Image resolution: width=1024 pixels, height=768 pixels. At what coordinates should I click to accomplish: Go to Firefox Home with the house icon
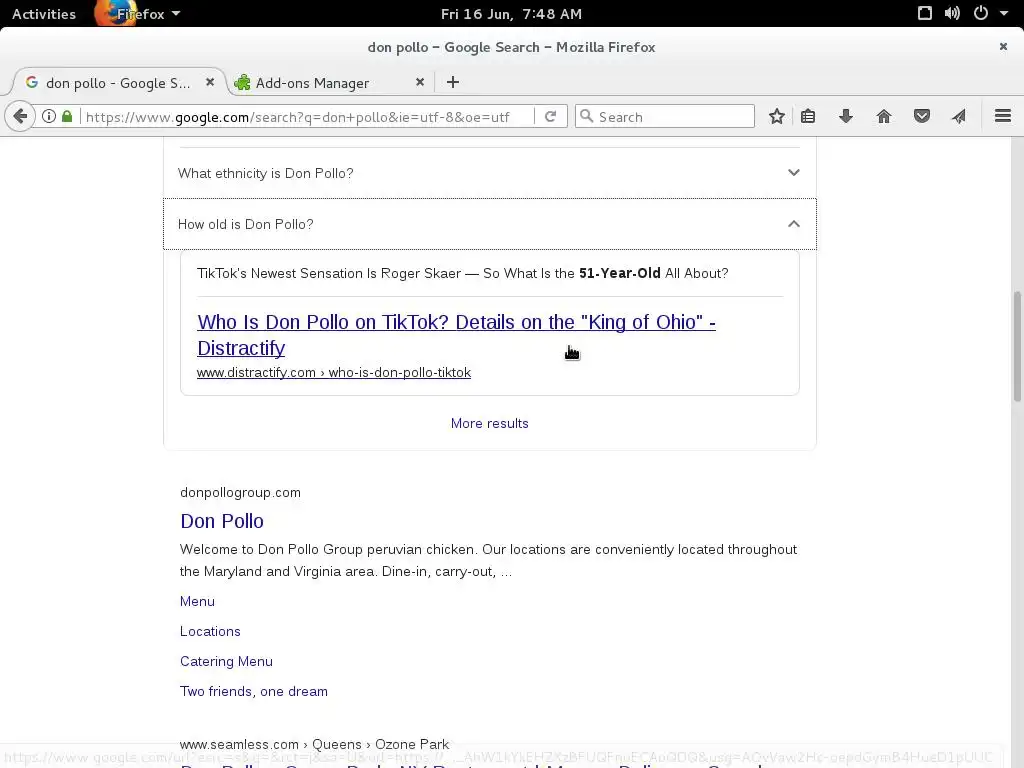884,116
